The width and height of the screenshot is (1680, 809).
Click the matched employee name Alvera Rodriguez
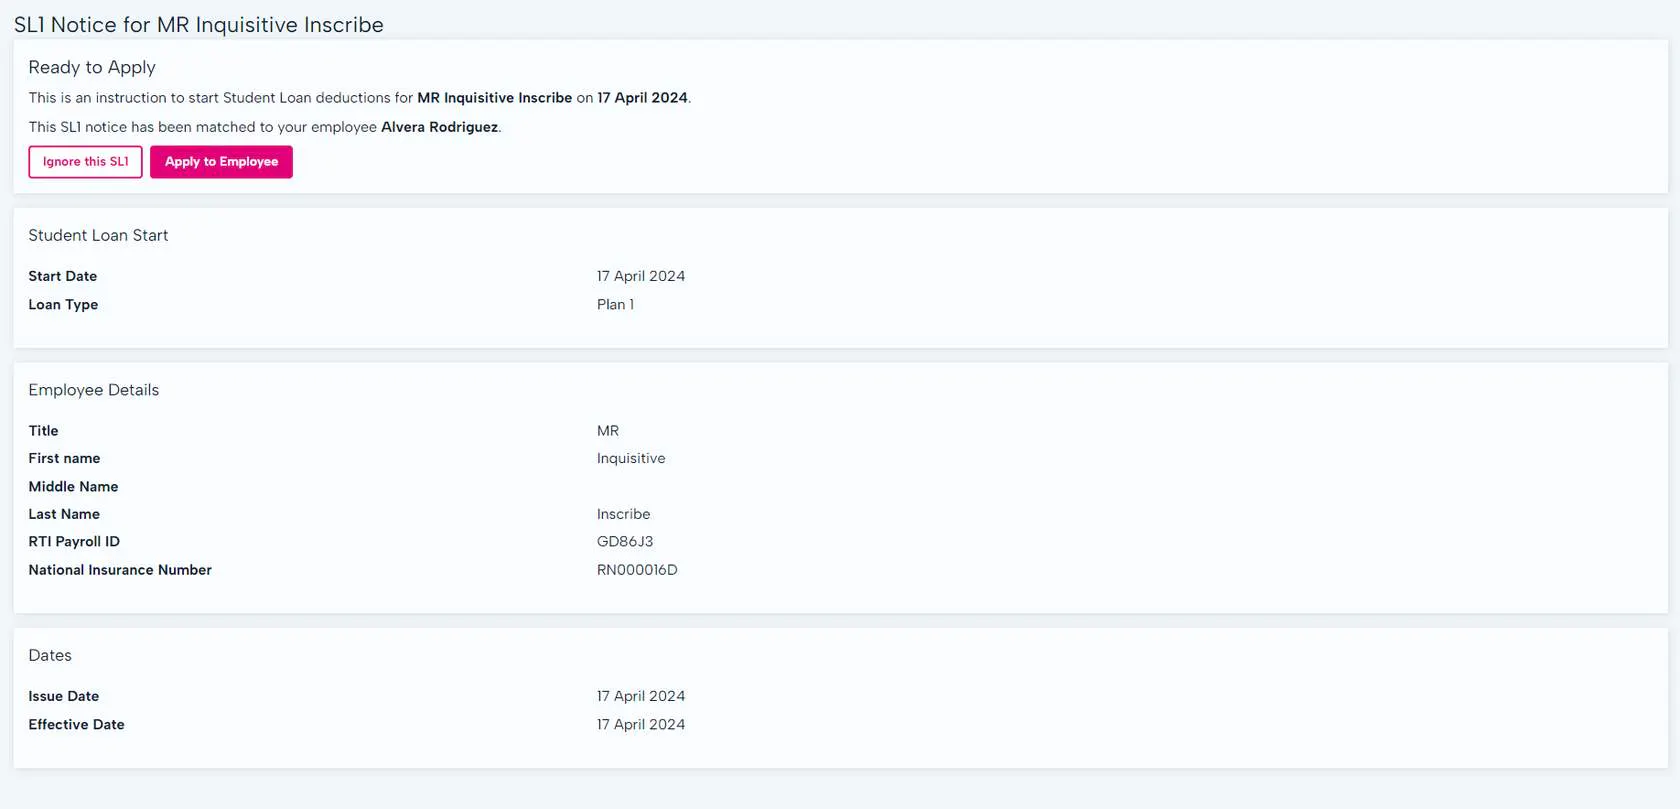[439, 127]
